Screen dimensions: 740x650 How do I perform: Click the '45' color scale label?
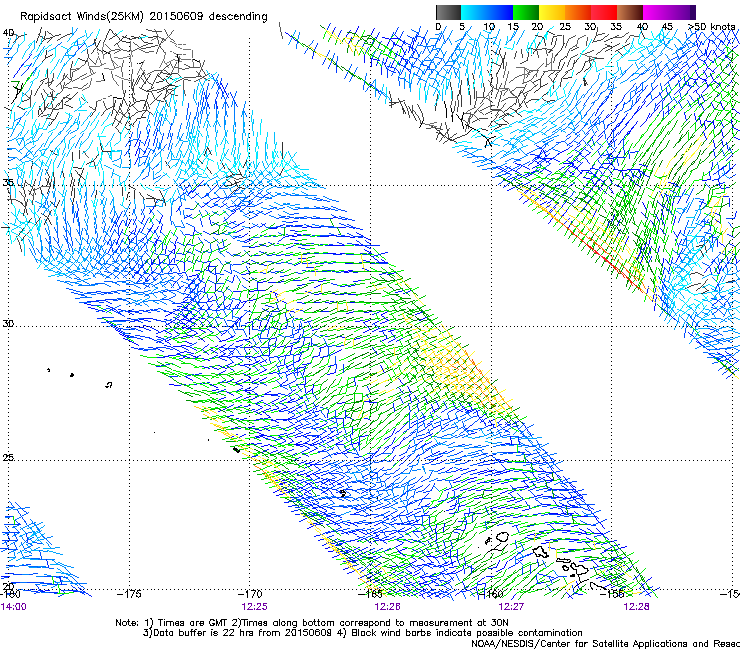(667, 27)
